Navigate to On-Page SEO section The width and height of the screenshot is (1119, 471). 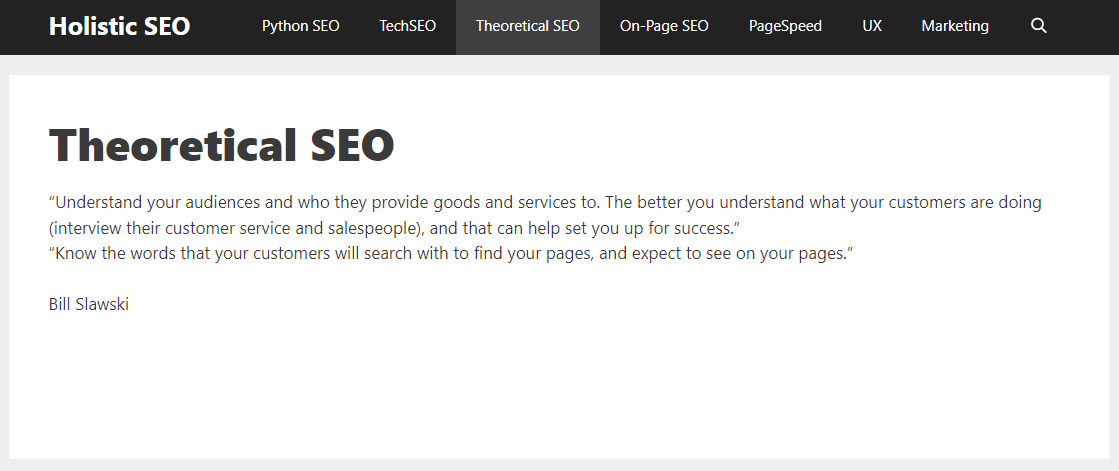tap(664, 26)
